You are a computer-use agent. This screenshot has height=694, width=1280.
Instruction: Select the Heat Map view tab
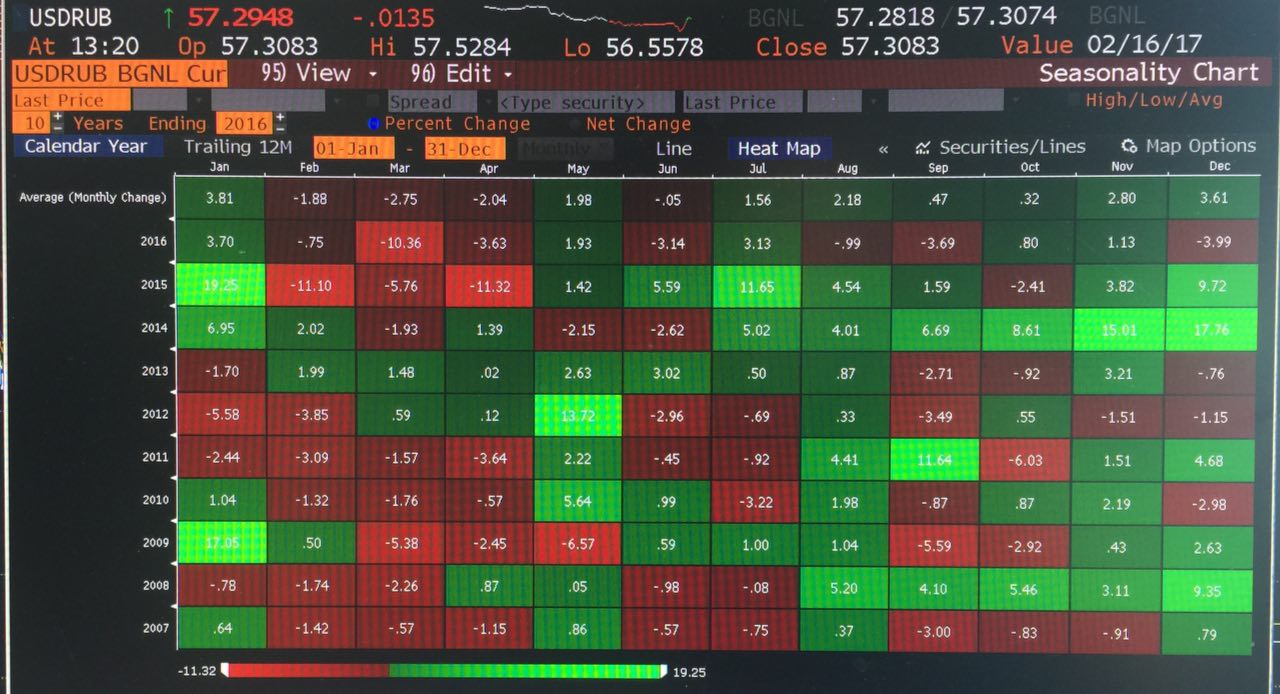779,148
